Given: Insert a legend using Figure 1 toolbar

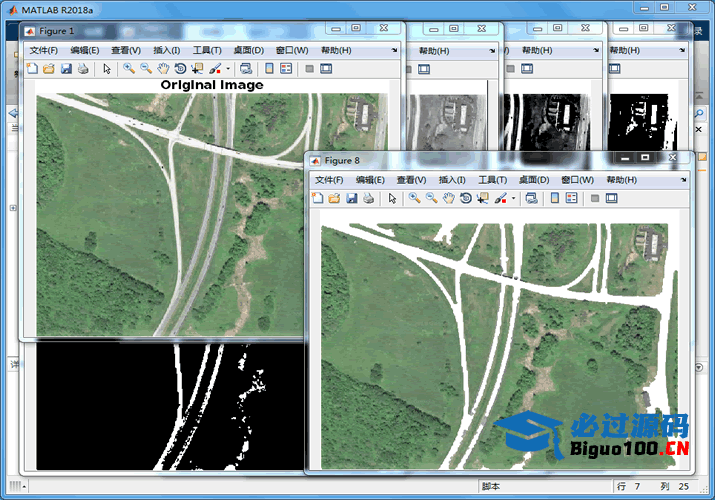Looking at the screenshot, I should [x=286, y=69].
